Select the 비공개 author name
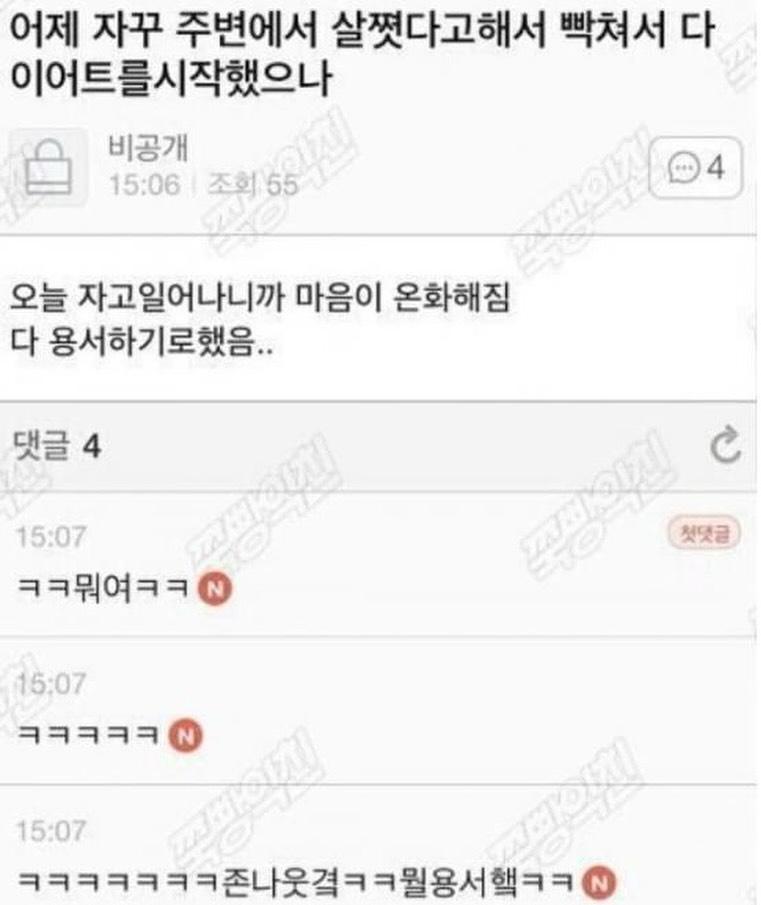761x905 pixels. click(148, 147)
